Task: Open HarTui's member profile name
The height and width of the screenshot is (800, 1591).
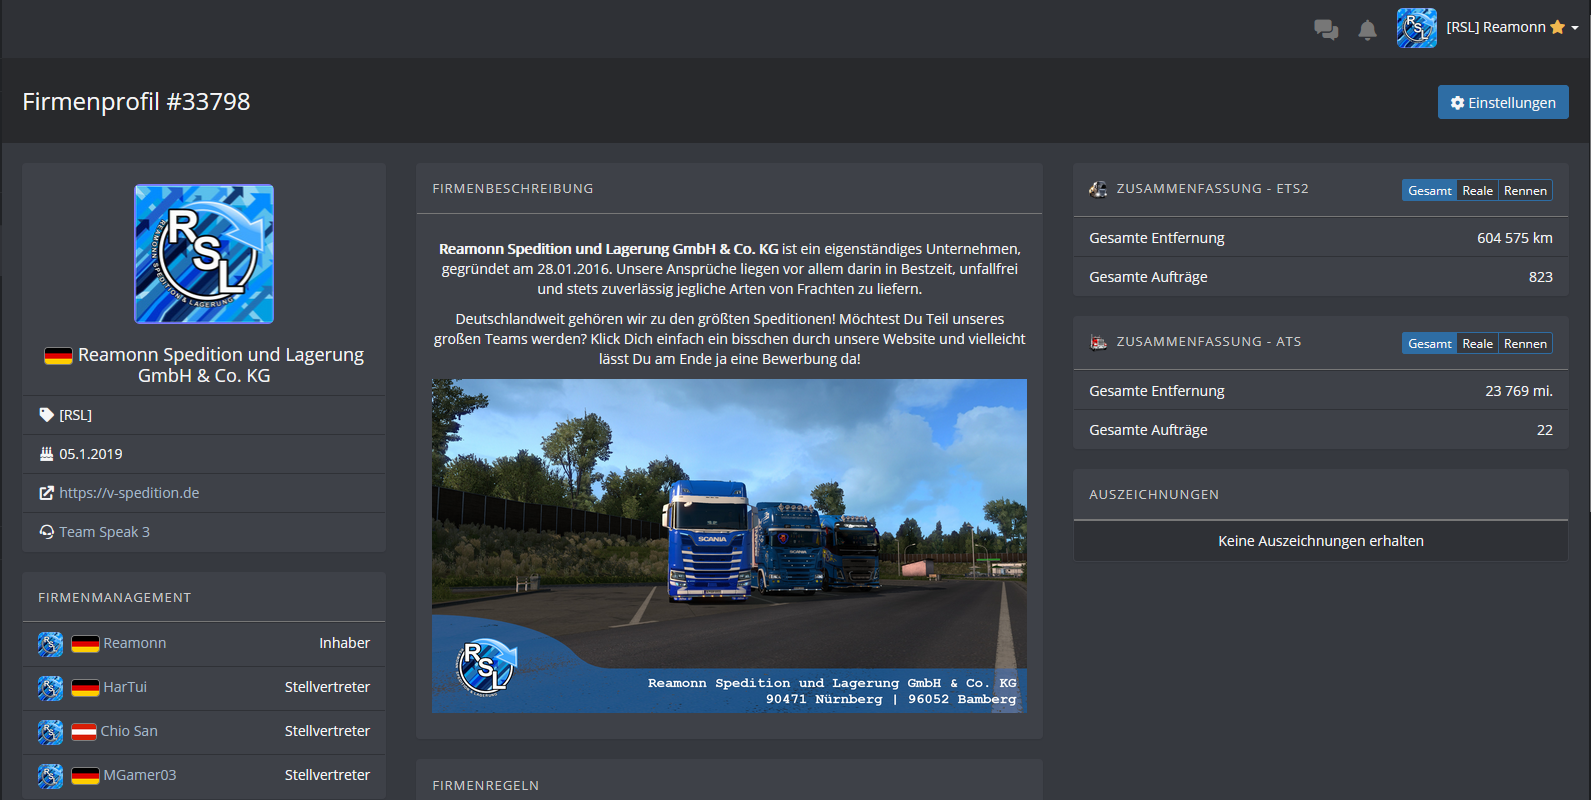Action: click(125, 687)
